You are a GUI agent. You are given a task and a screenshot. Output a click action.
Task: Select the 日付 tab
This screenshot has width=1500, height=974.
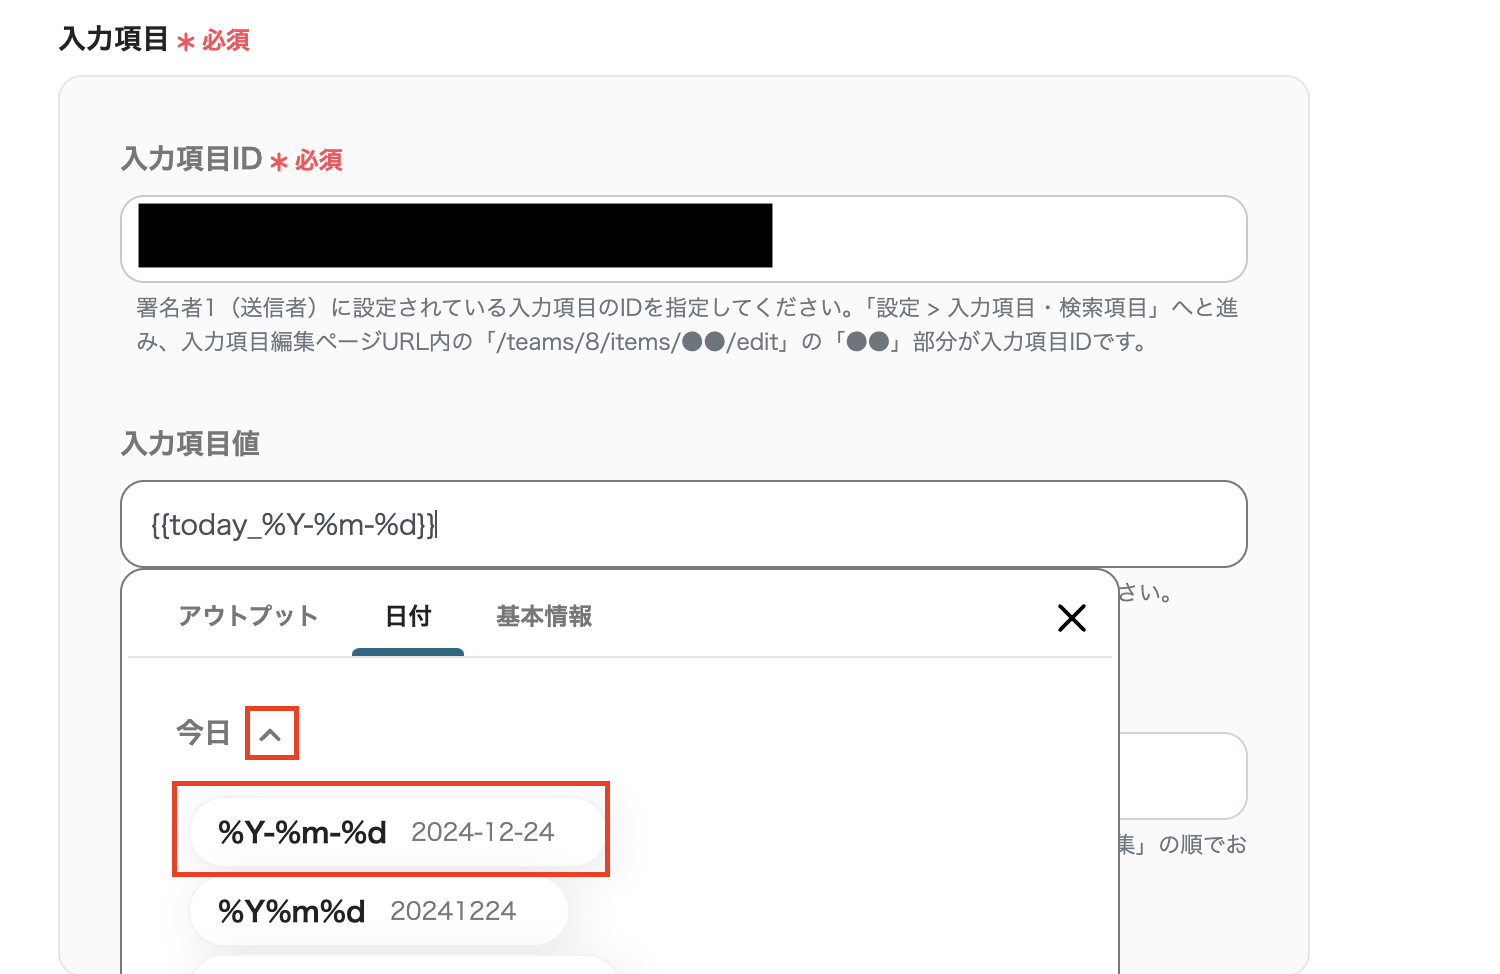pyautogui.click(x=408, y=616)
